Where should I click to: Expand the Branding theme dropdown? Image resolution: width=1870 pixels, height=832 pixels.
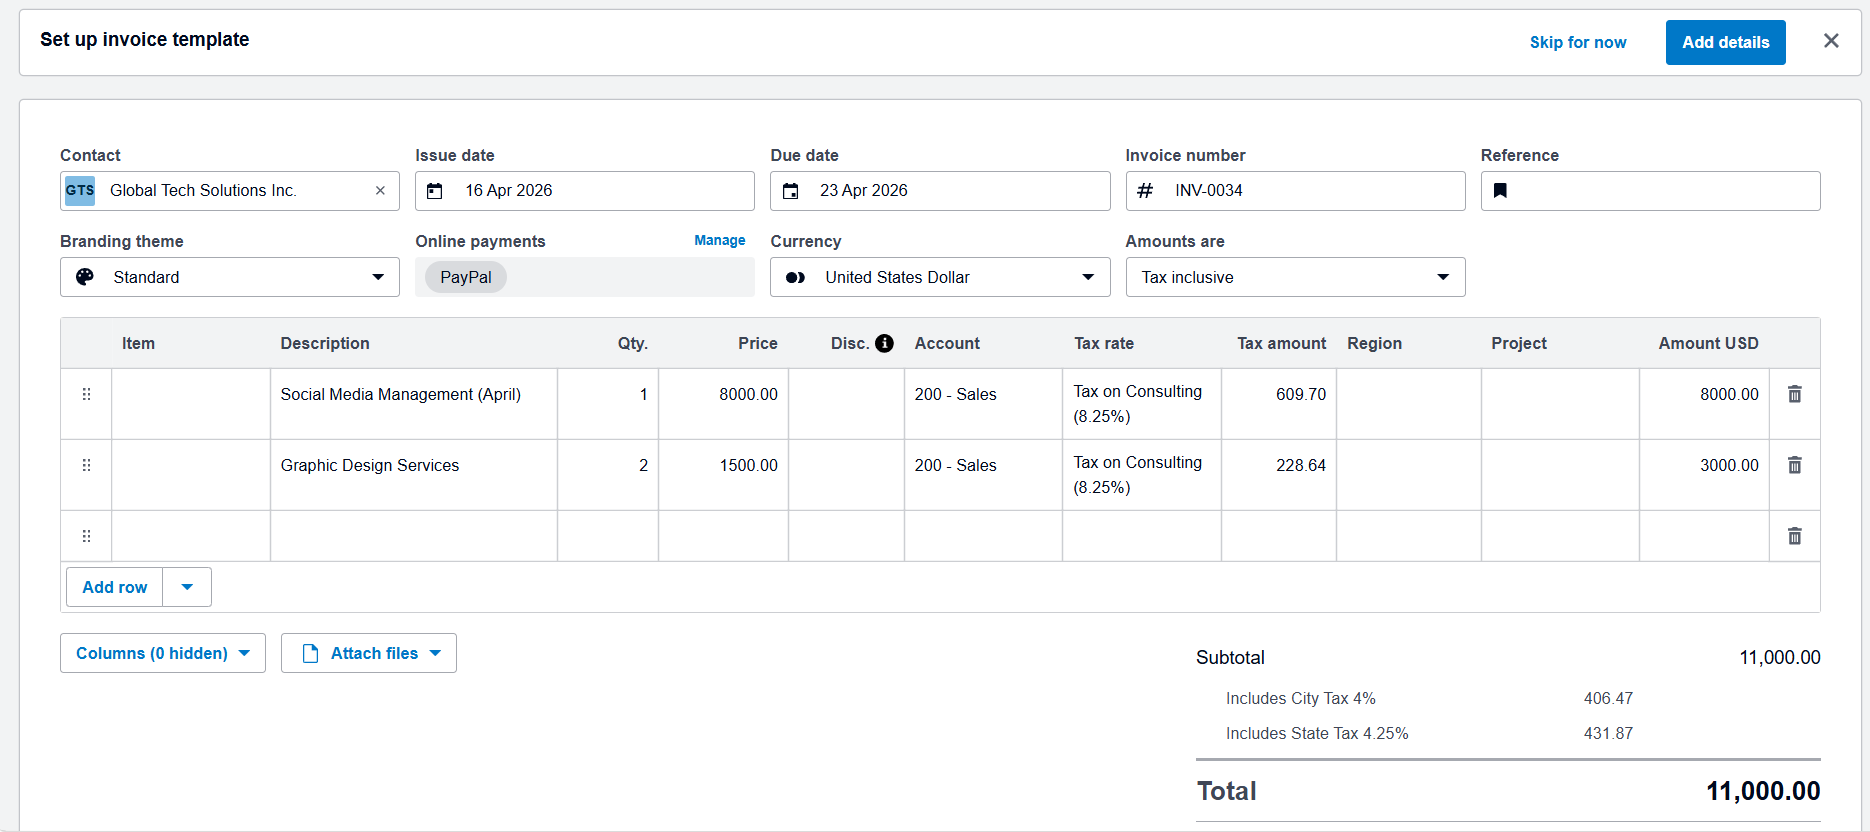[x=230, y=277]
